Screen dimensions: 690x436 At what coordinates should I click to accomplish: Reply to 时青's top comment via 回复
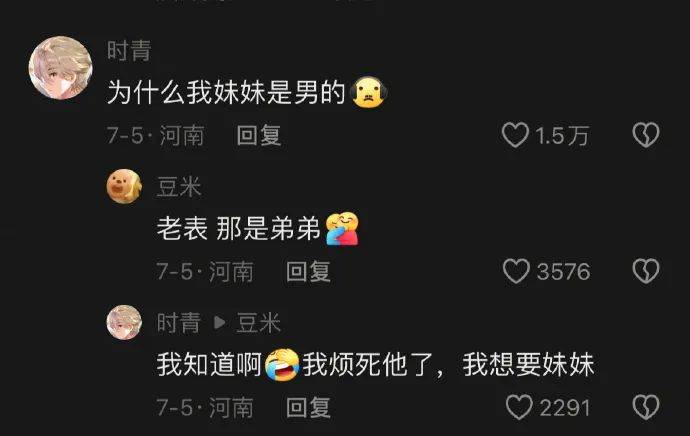click(x=259, y=135)
